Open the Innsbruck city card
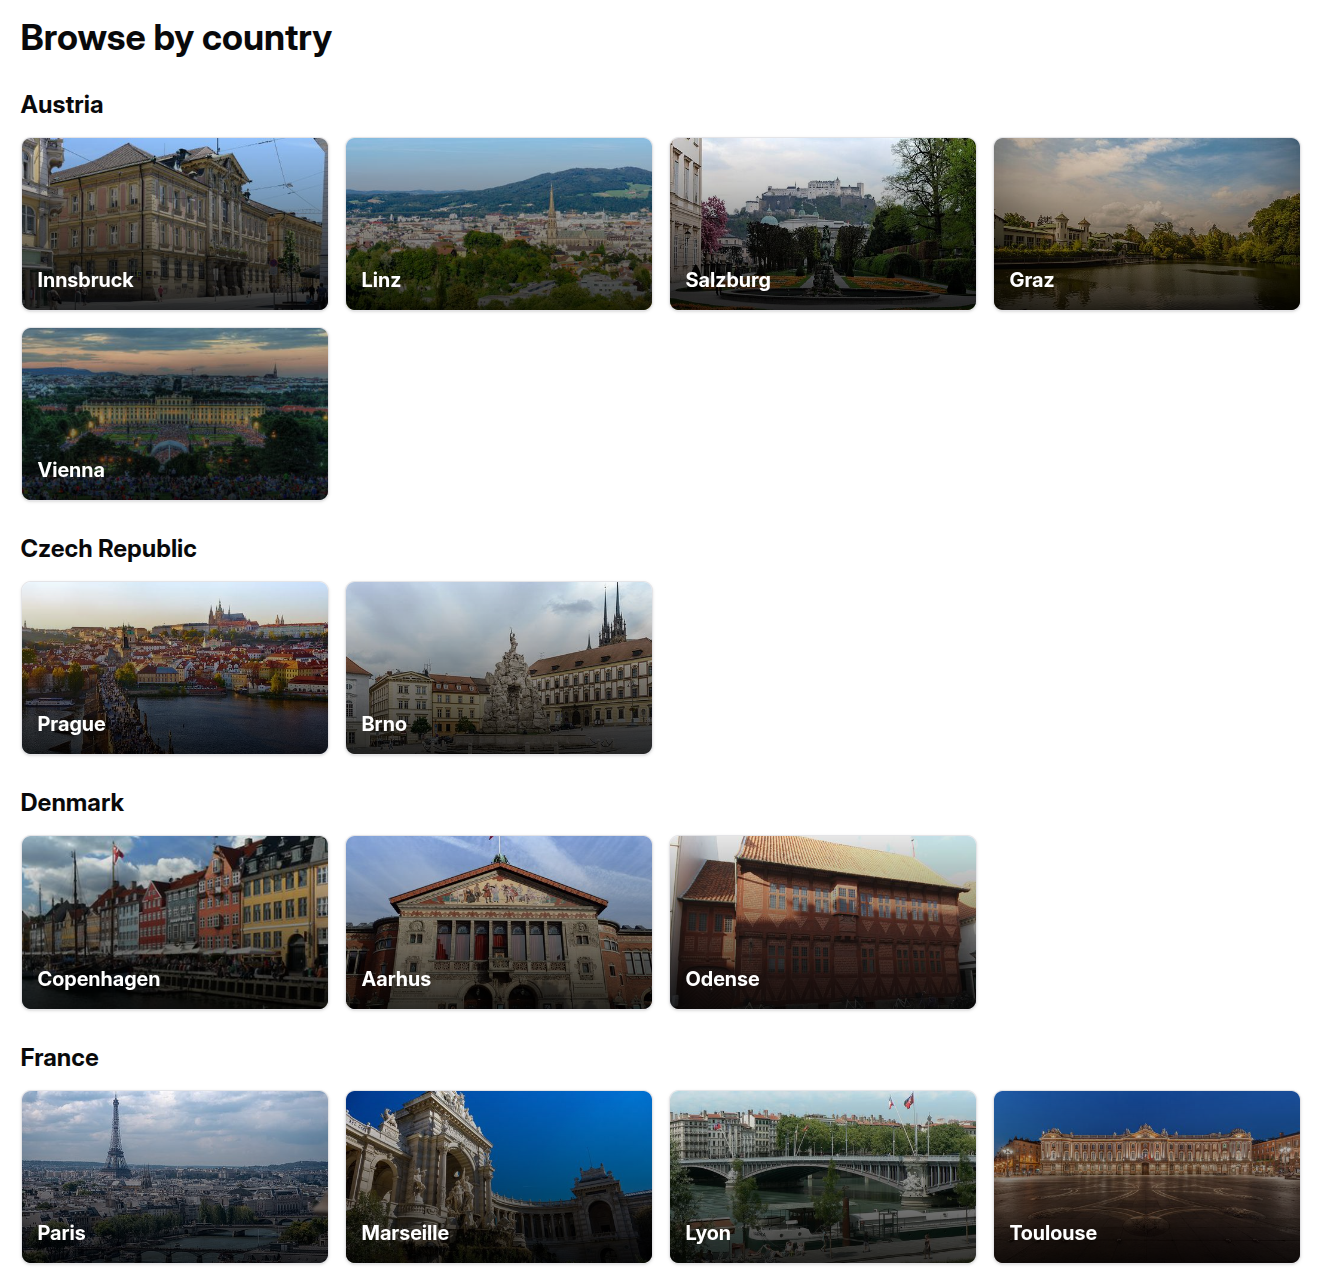Viewport: 1325px width, 1271px height. [x=175, y=224]
